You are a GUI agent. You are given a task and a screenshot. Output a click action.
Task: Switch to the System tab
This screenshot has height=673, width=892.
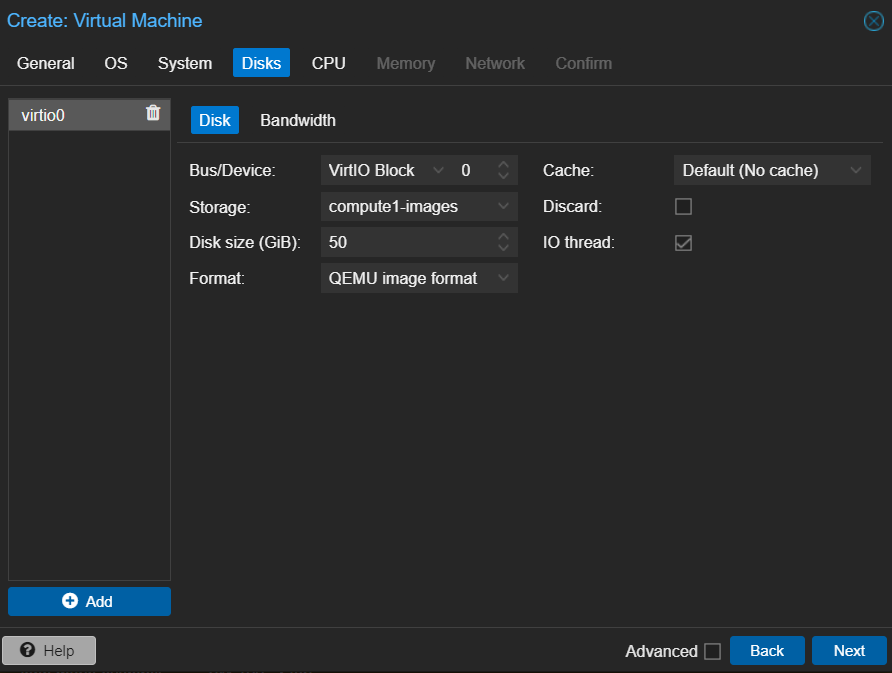point(185,63)
